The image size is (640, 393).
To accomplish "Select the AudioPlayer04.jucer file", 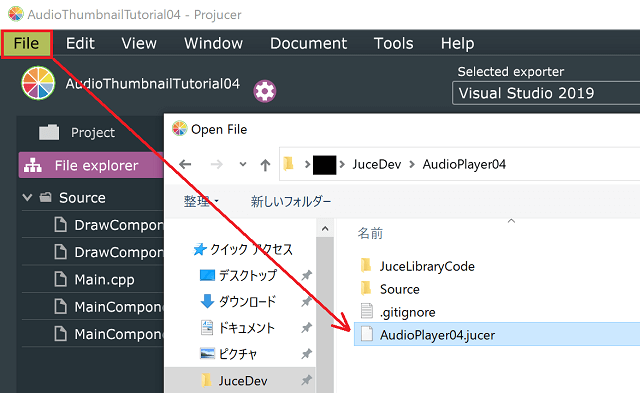I will coord(497,334).
